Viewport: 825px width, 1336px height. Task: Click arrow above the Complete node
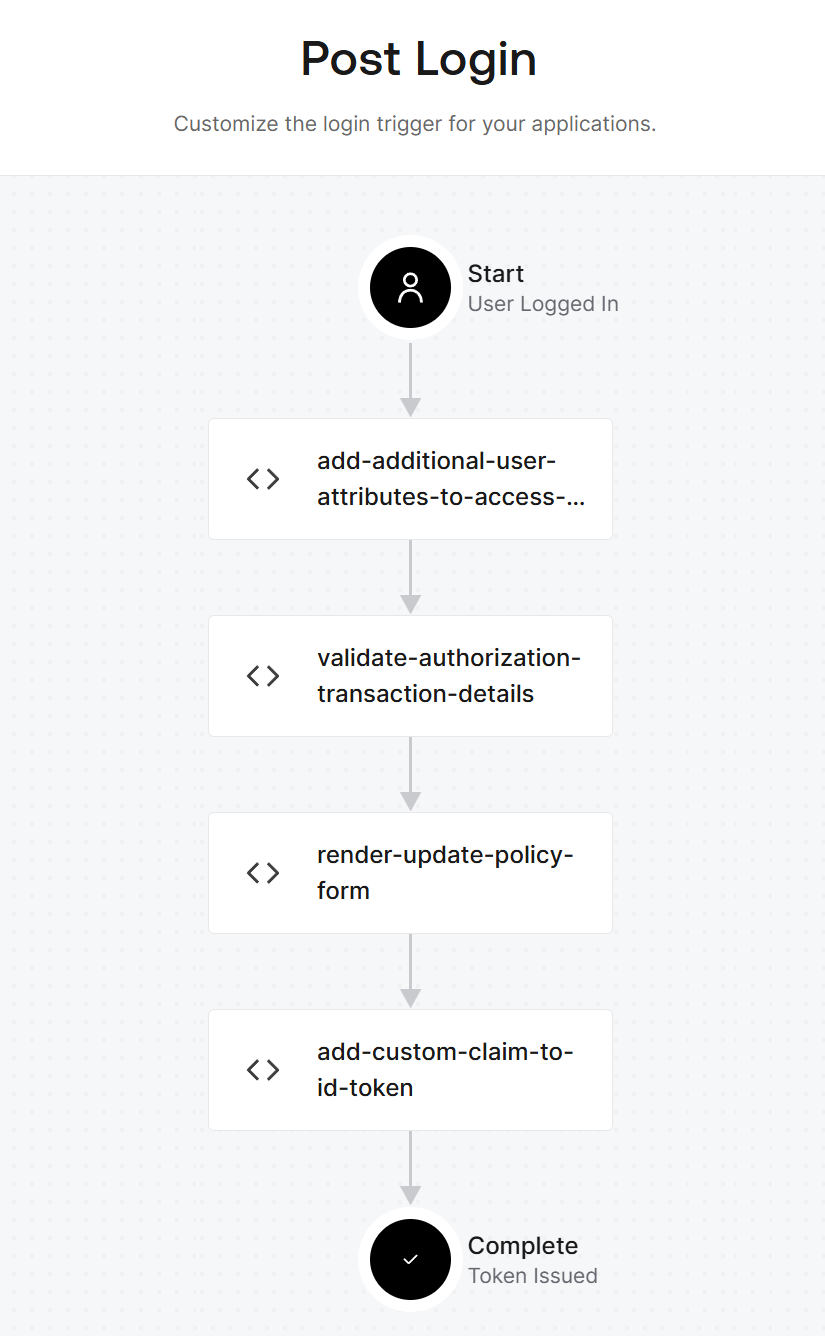pyautogui.click(x=410, y=1168)
